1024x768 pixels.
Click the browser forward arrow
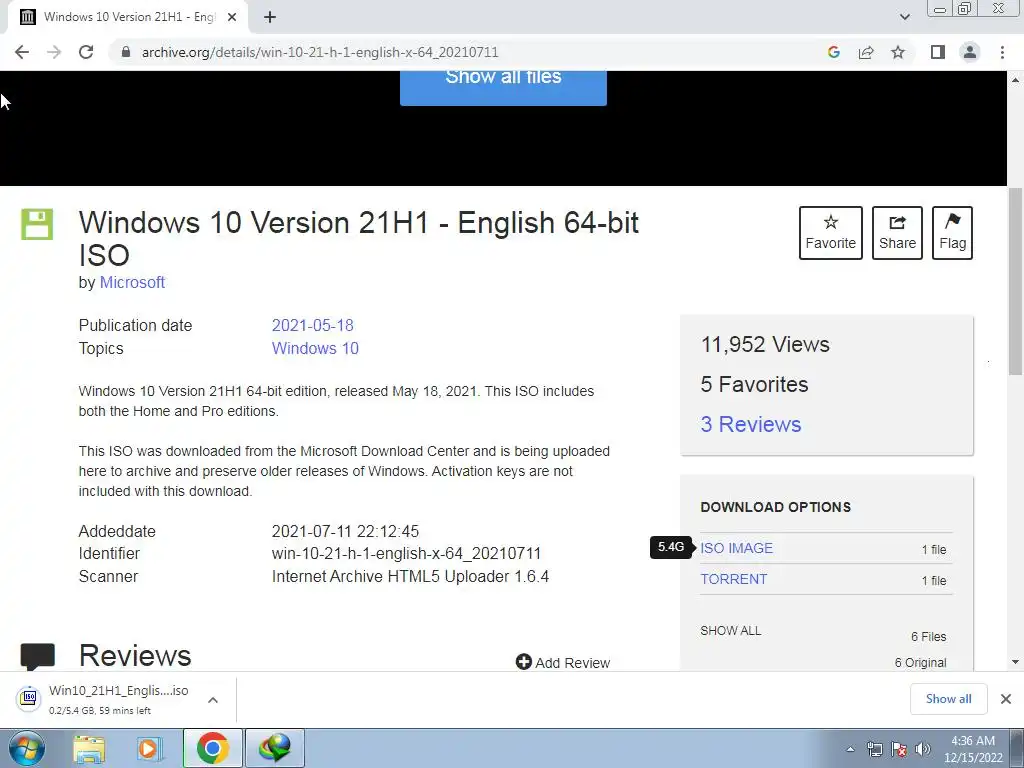point(54,52)
